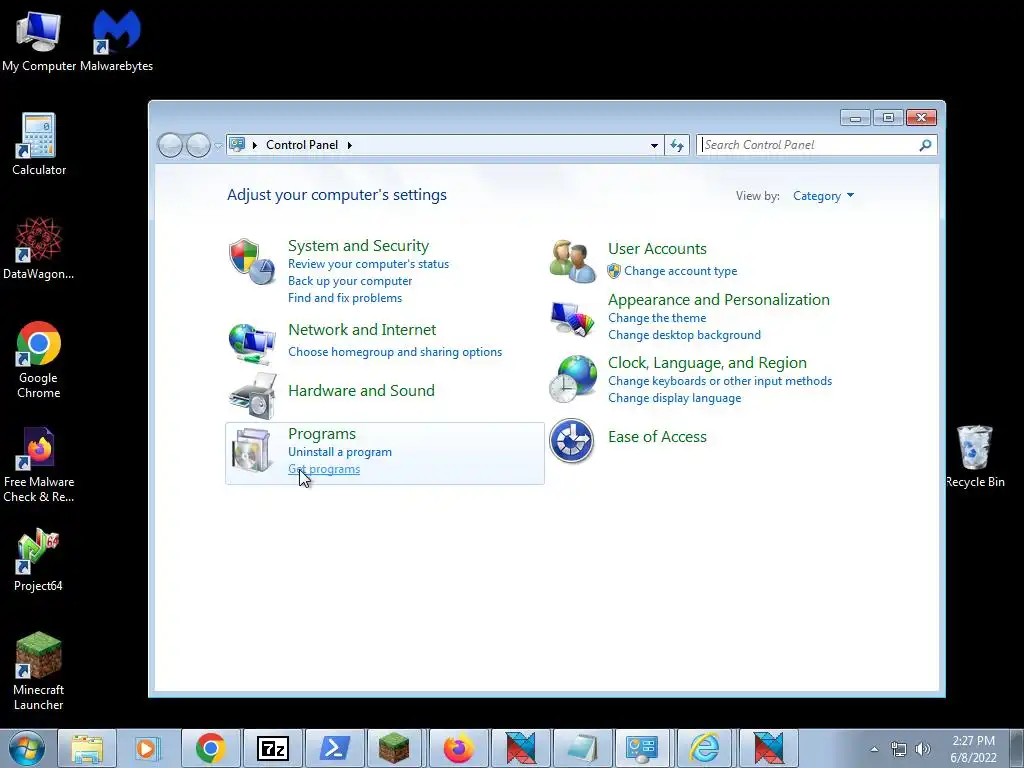
Task: Expand arrow after Control Panel breadcrumb
Action: pyautogui.click(x=349, y=145)
